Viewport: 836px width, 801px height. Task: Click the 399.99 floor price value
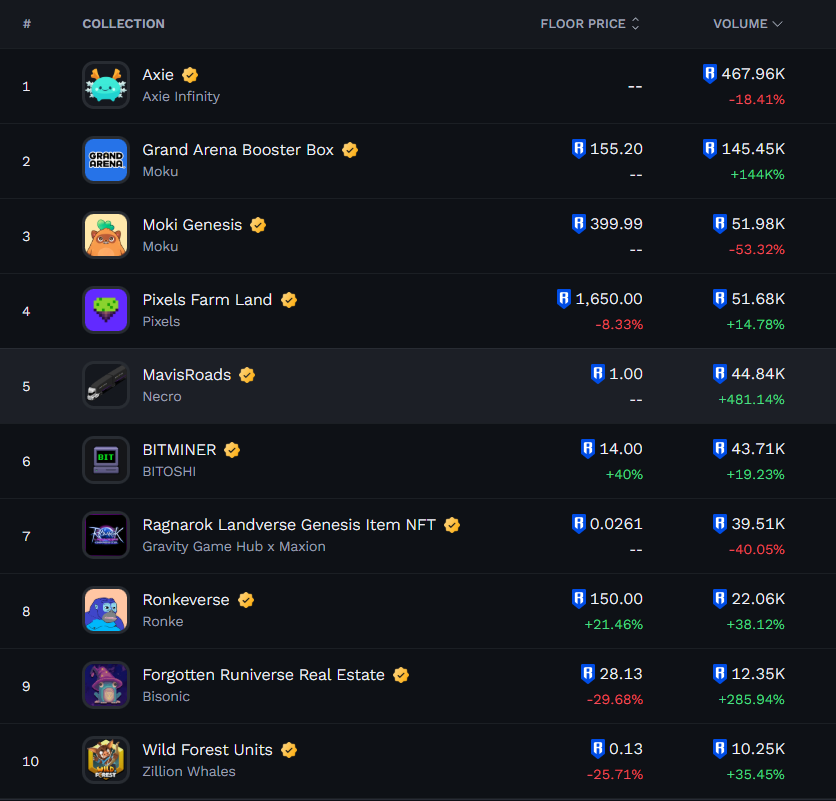point(616,224)
